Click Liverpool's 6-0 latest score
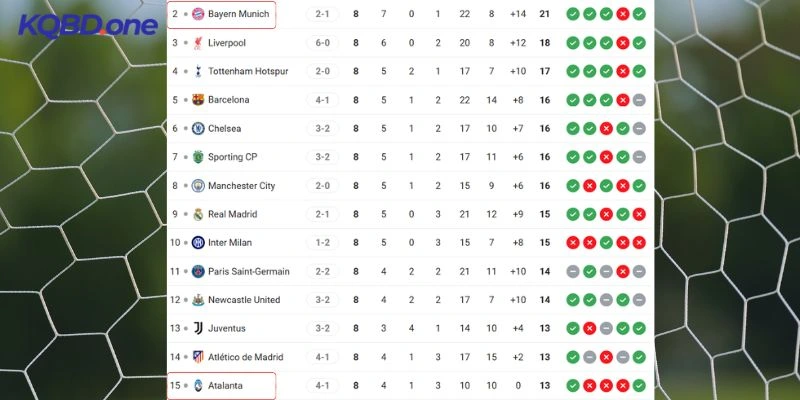The width and height of the screenshot is (800, 400). click(323, 43)
